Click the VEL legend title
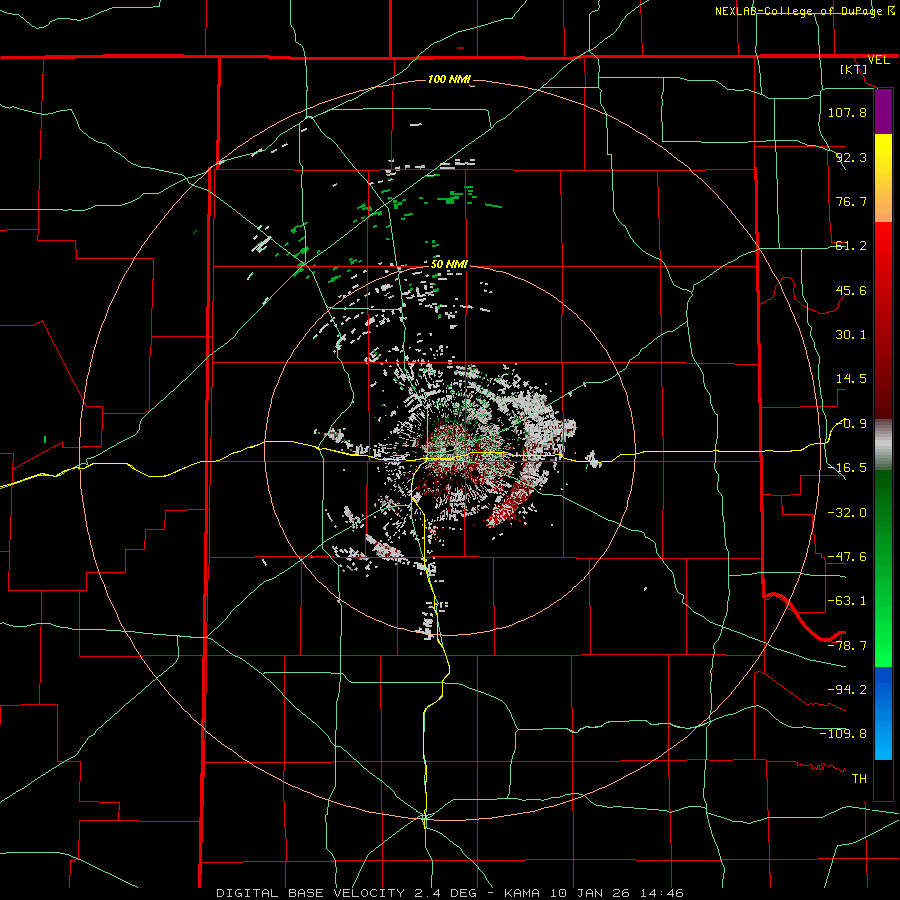The image size is (900, 900). [x=878, y=60]
